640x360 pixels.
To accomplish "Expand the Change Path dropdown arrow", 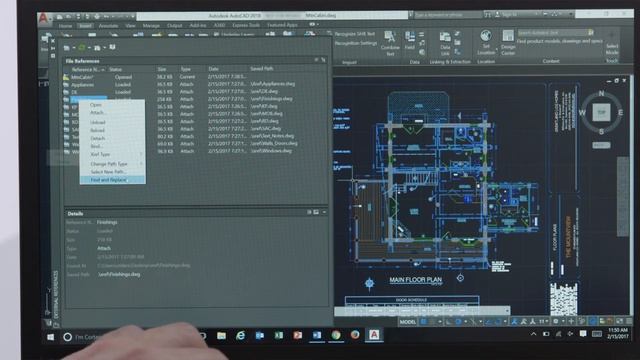I will (x=104, y=48).
